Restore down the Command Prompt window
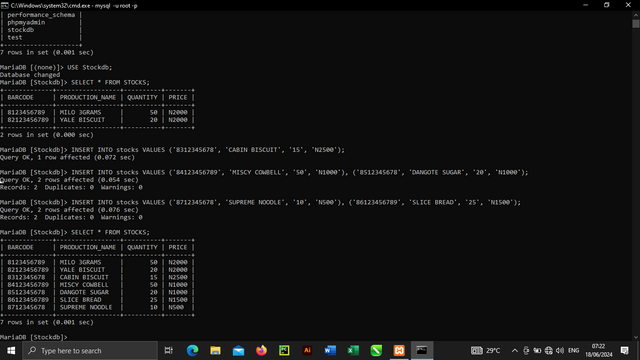The height and width of the screenshot is (360, 640). click(607, 5)
